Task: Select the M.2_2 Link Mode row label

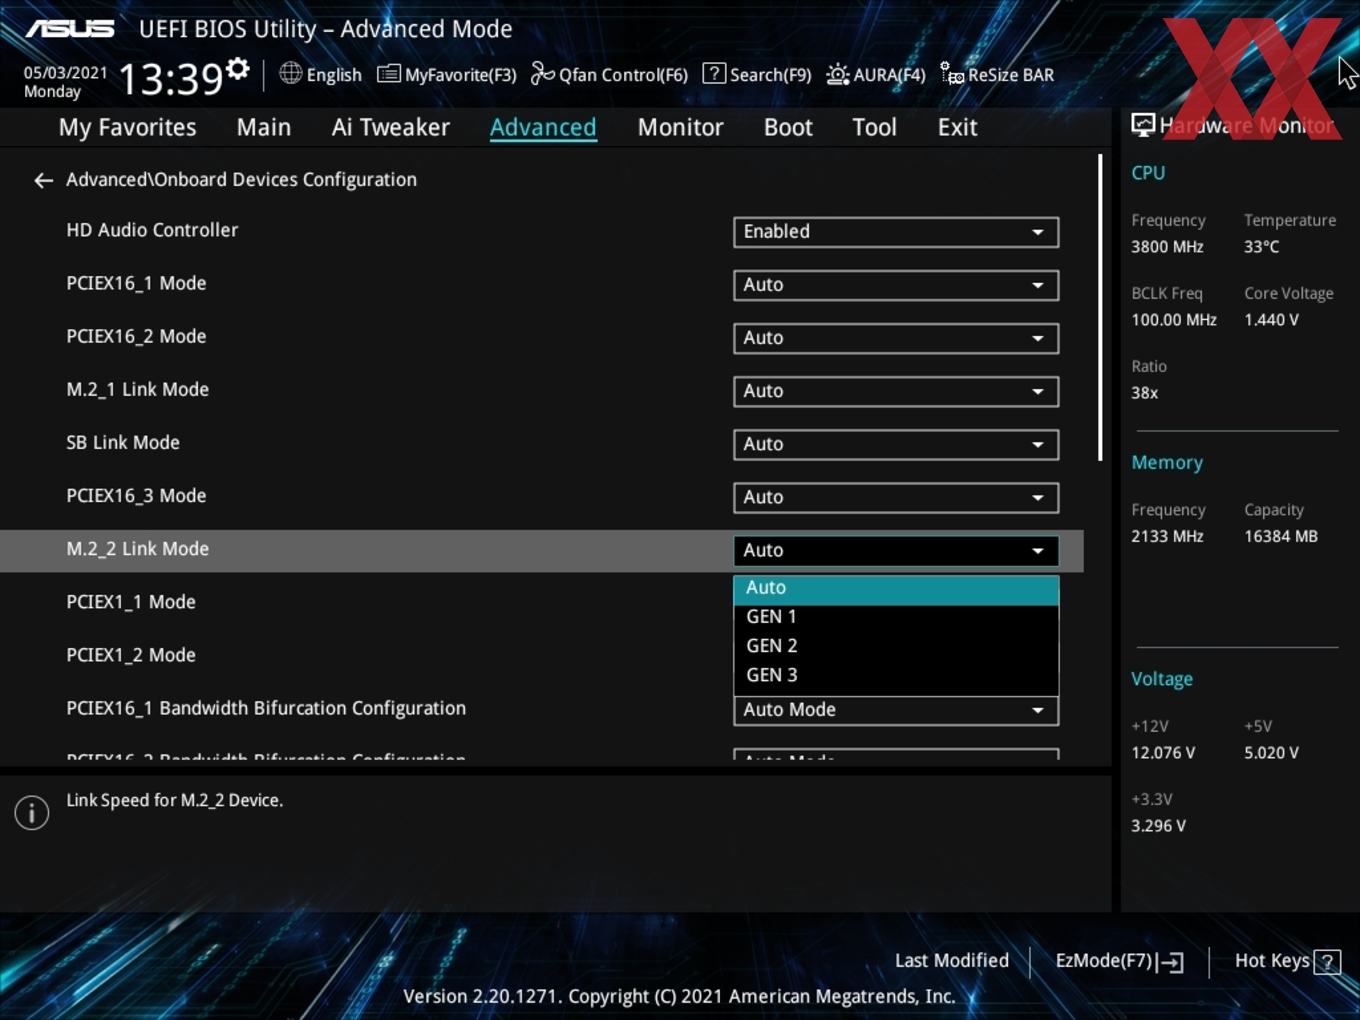Action: click(137, 549)
